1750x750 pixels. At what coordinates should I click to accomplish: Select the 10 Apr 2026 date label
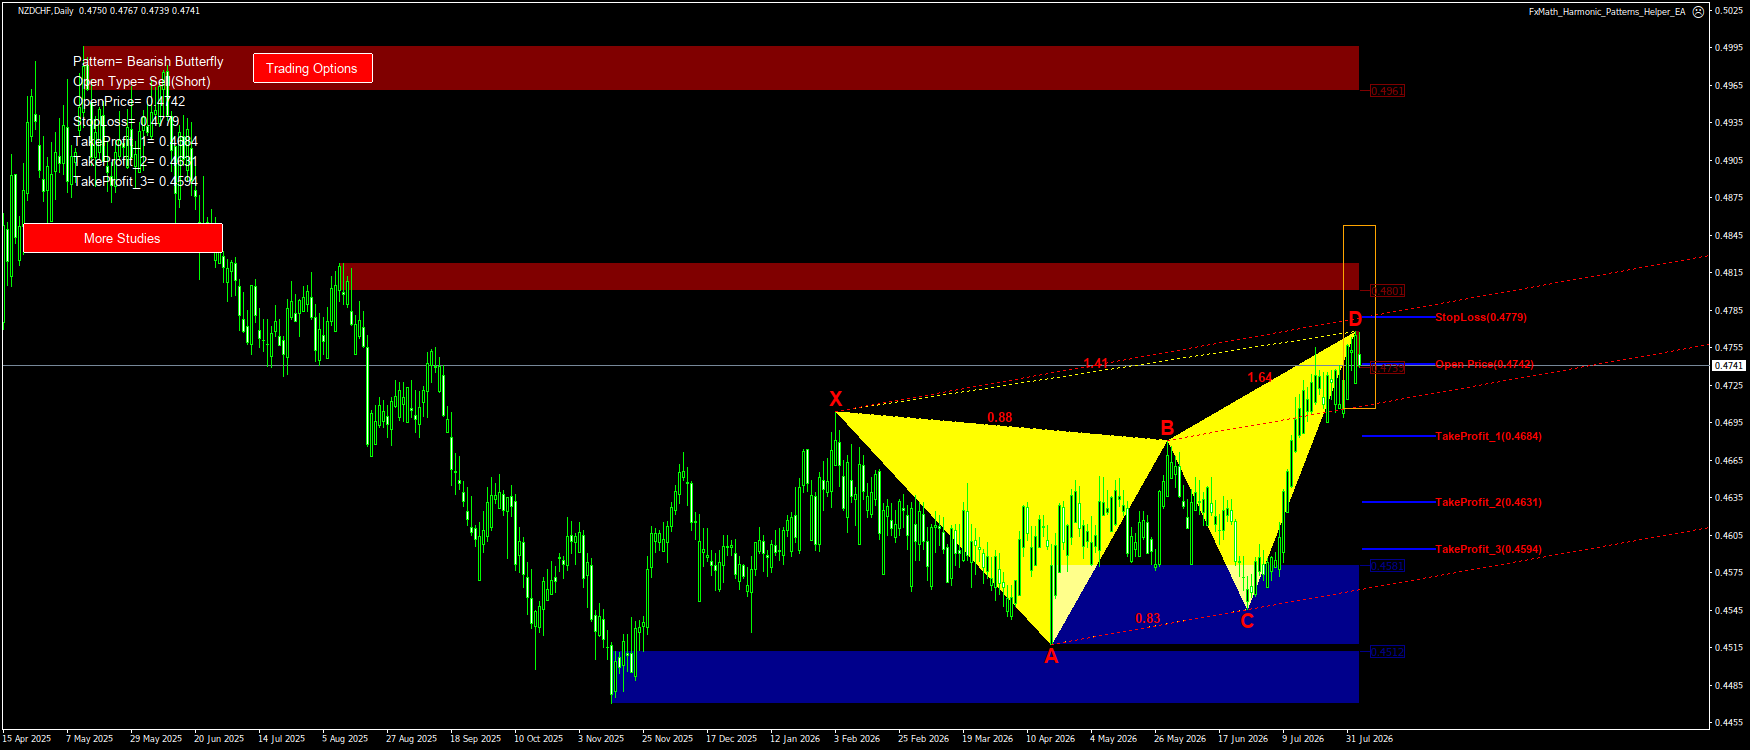point(1050,739)
